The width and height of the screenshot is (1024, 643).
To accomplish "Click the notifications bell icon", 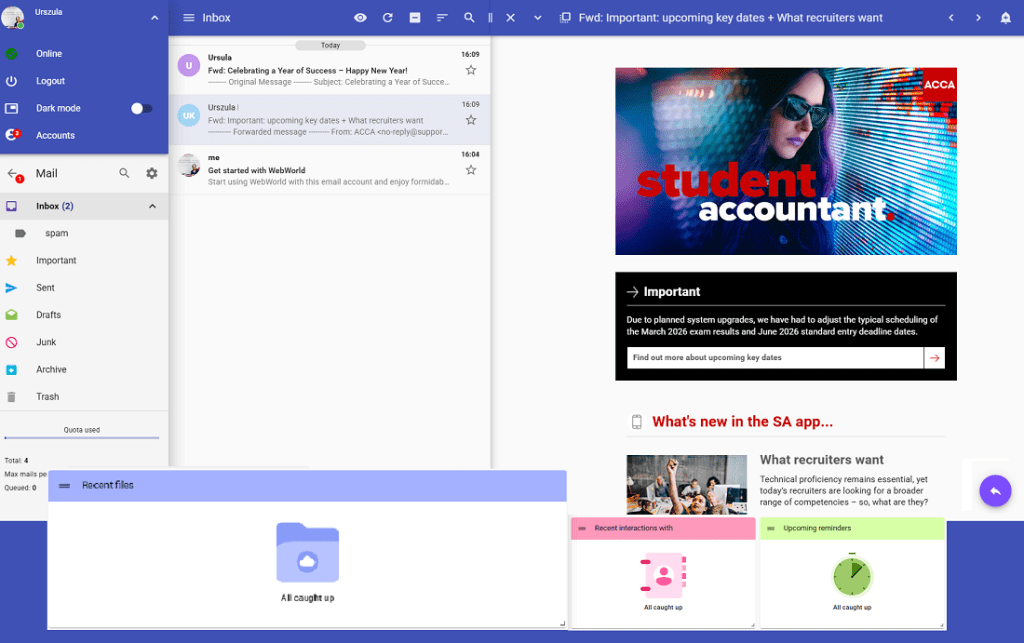I will pos(1005,18).
